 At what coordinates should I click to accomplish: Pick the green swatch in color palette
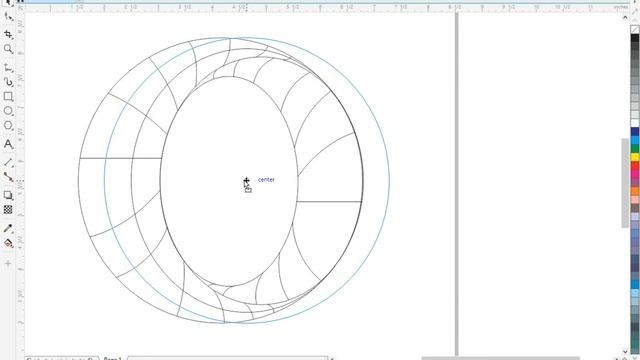(x=635, y=149)
